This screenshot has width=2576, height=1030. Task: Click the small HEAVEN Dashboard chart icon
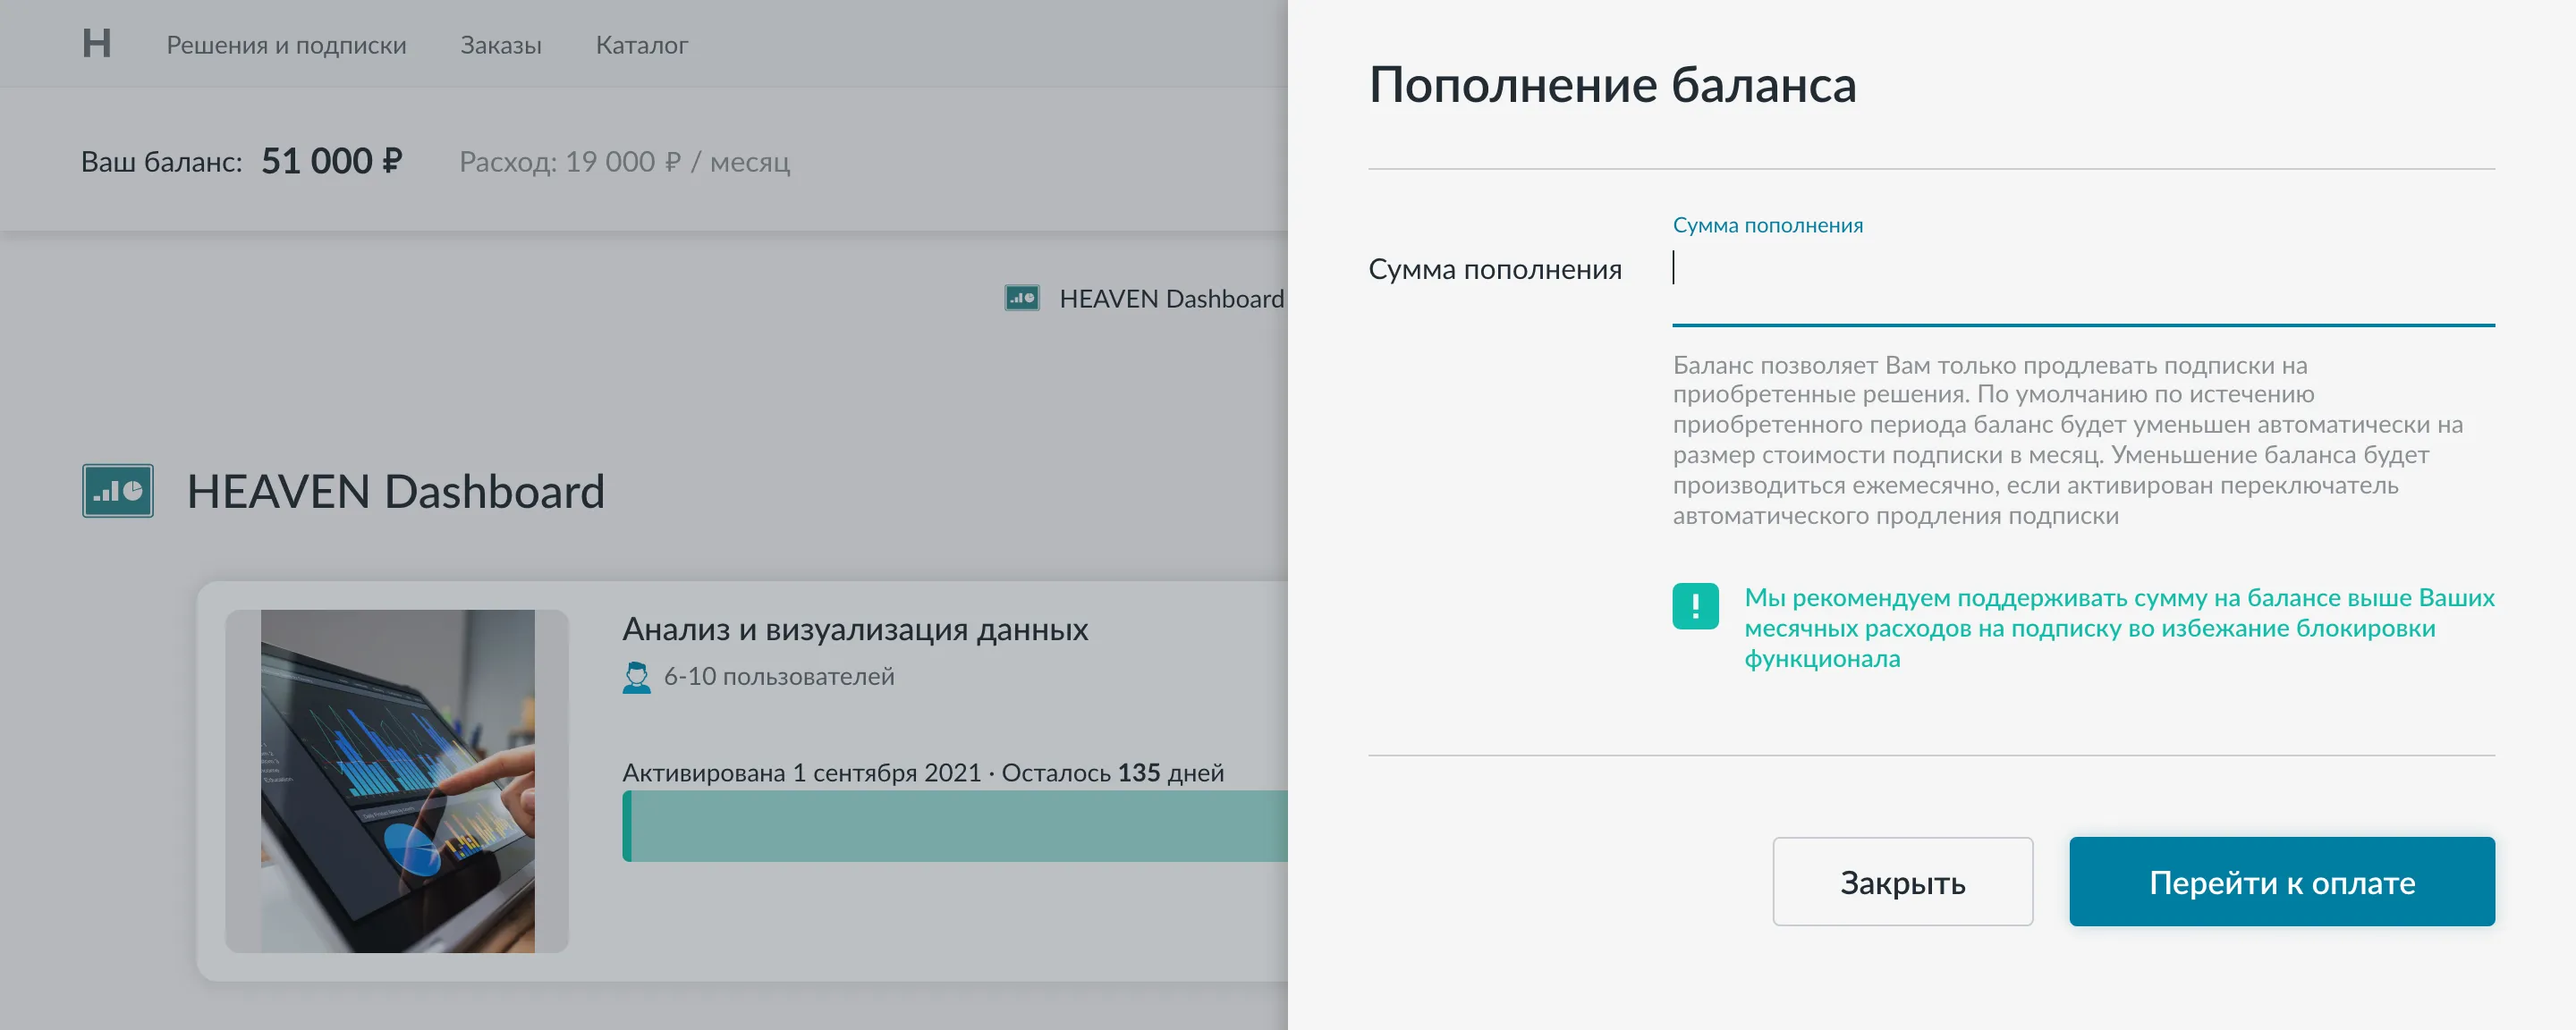click(x=1021, y=298)
